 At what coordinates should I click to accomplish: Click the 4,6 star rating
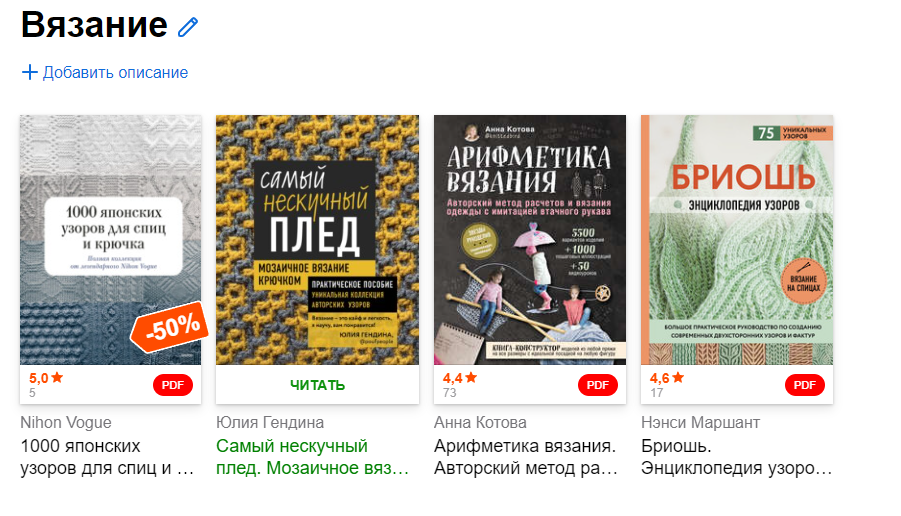coord(667,378)
